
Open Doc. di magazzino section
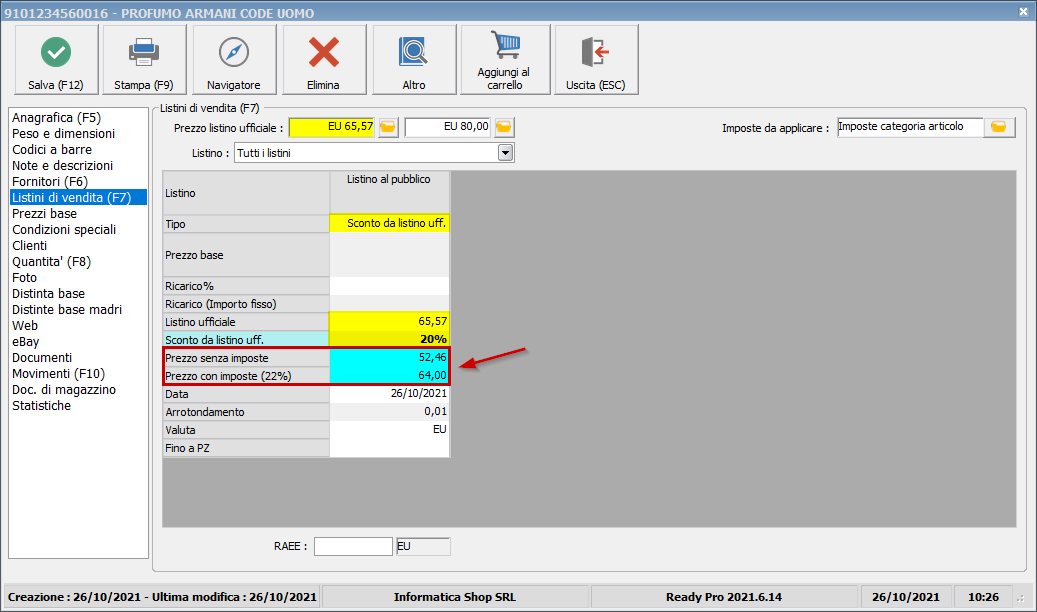click(63, 390)
